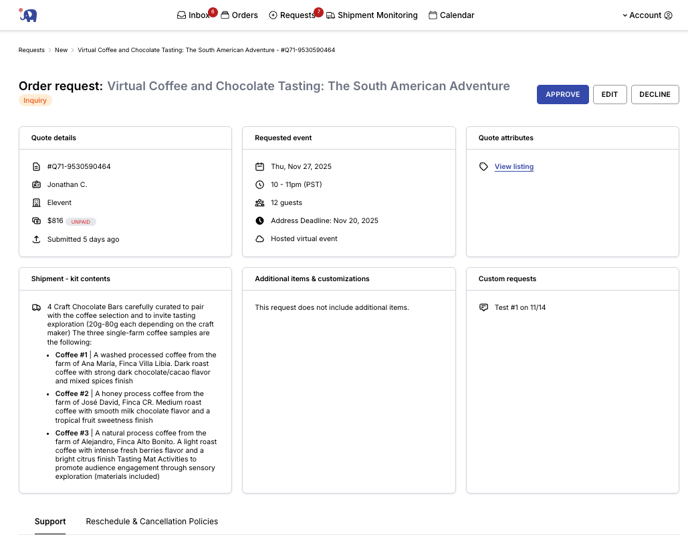Click the quote number document icon

(36, 167)
